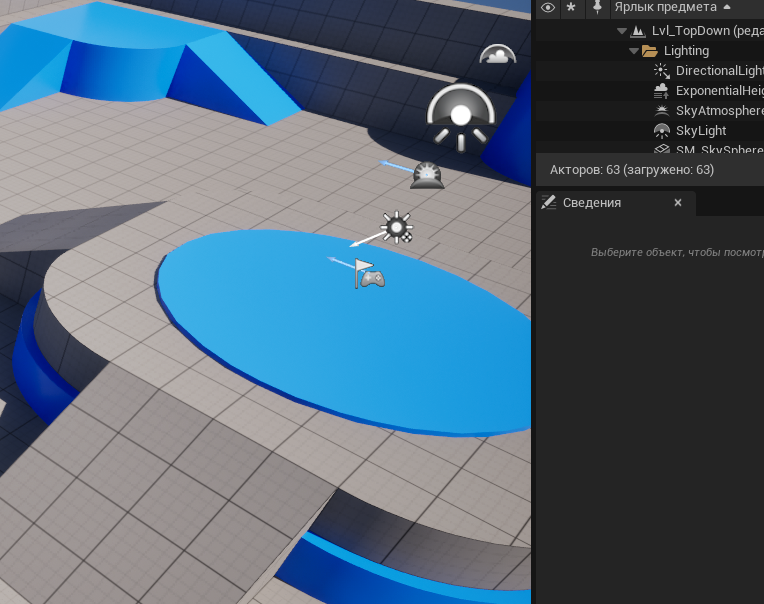764x604 pixels.
Task: Click the ExponentialHeightFog cloud icon in outliner
Action: tap(662, 91)
